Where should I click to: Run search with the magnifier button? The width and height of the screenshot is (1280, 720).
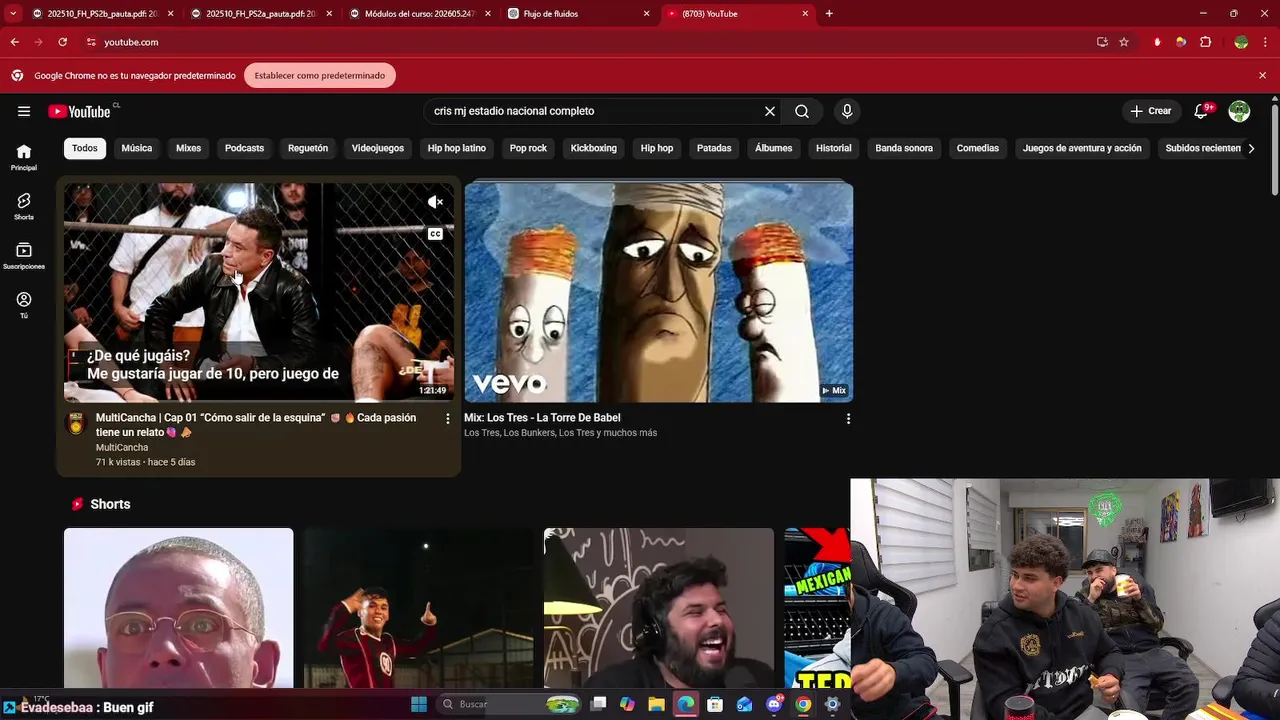(802, 111)
